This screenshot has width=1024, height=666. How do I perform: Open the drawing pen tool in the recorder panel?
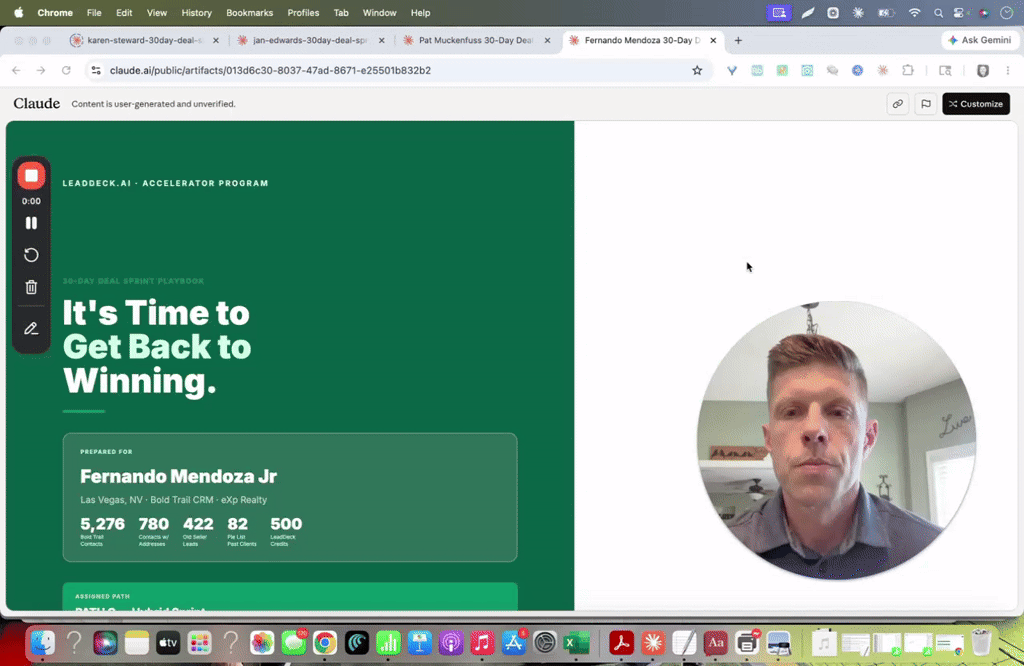pos(31,329)
